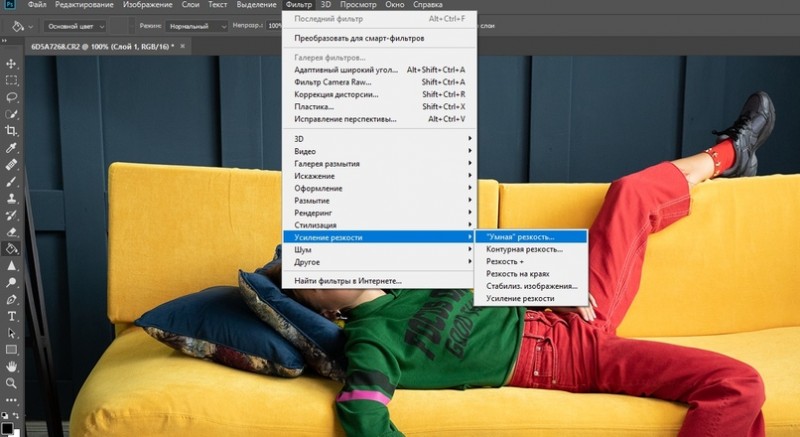Select the Sharpen triangle tool
The width and height of the screenshot is (800, 437).
(x=11, y=266)
